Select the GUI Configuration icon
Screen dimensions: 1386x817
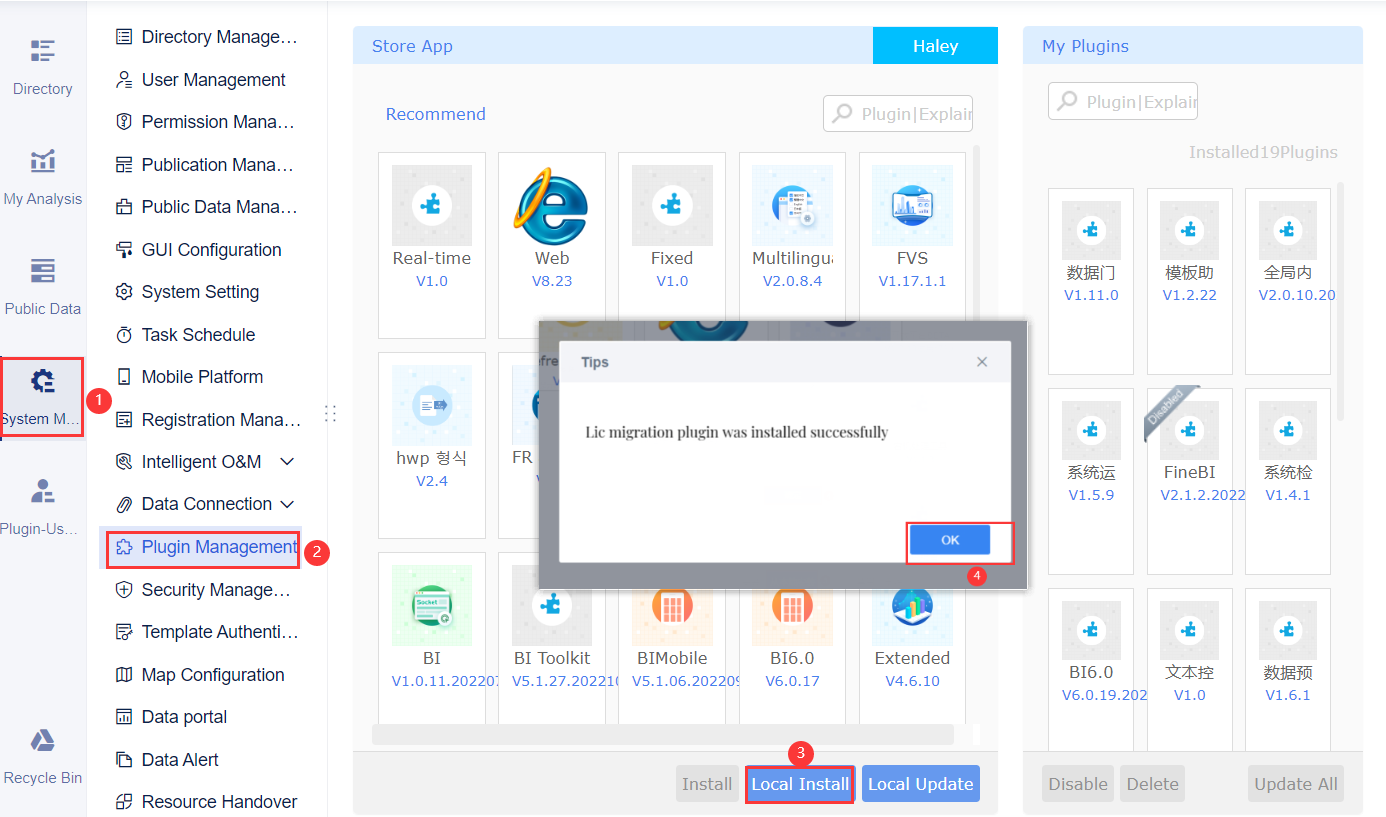(x=122, y=249)
